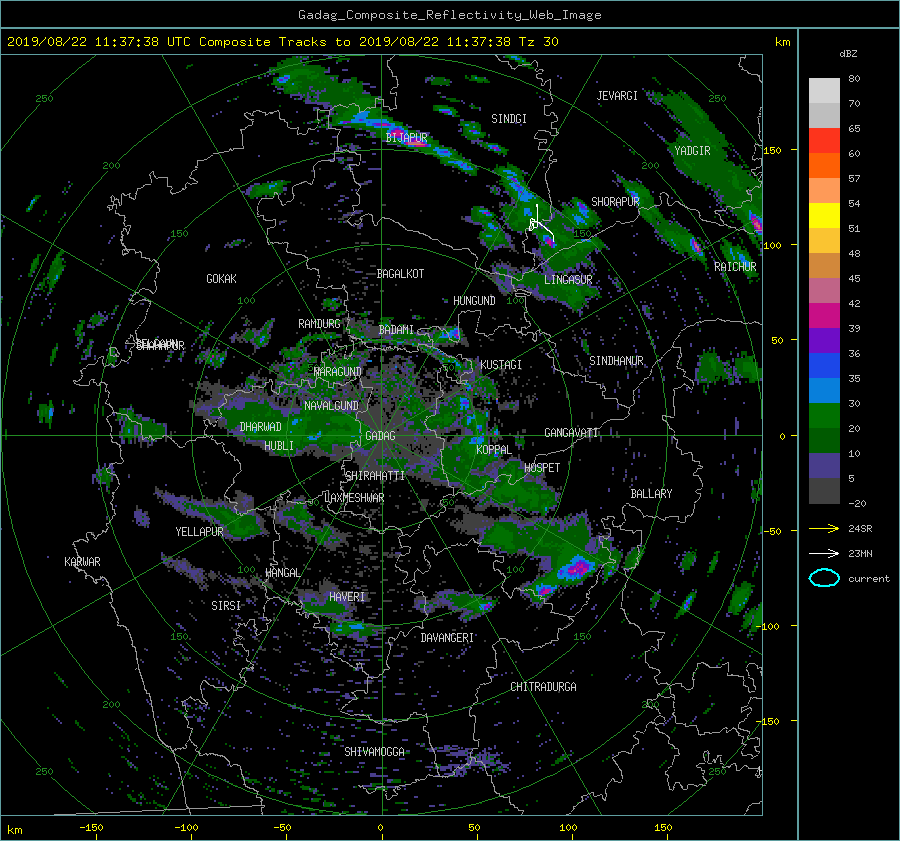Viewport: 900px width, 841px height.
Task: Click the bottom axis tick labeled -150
Action: coord(91,828)
